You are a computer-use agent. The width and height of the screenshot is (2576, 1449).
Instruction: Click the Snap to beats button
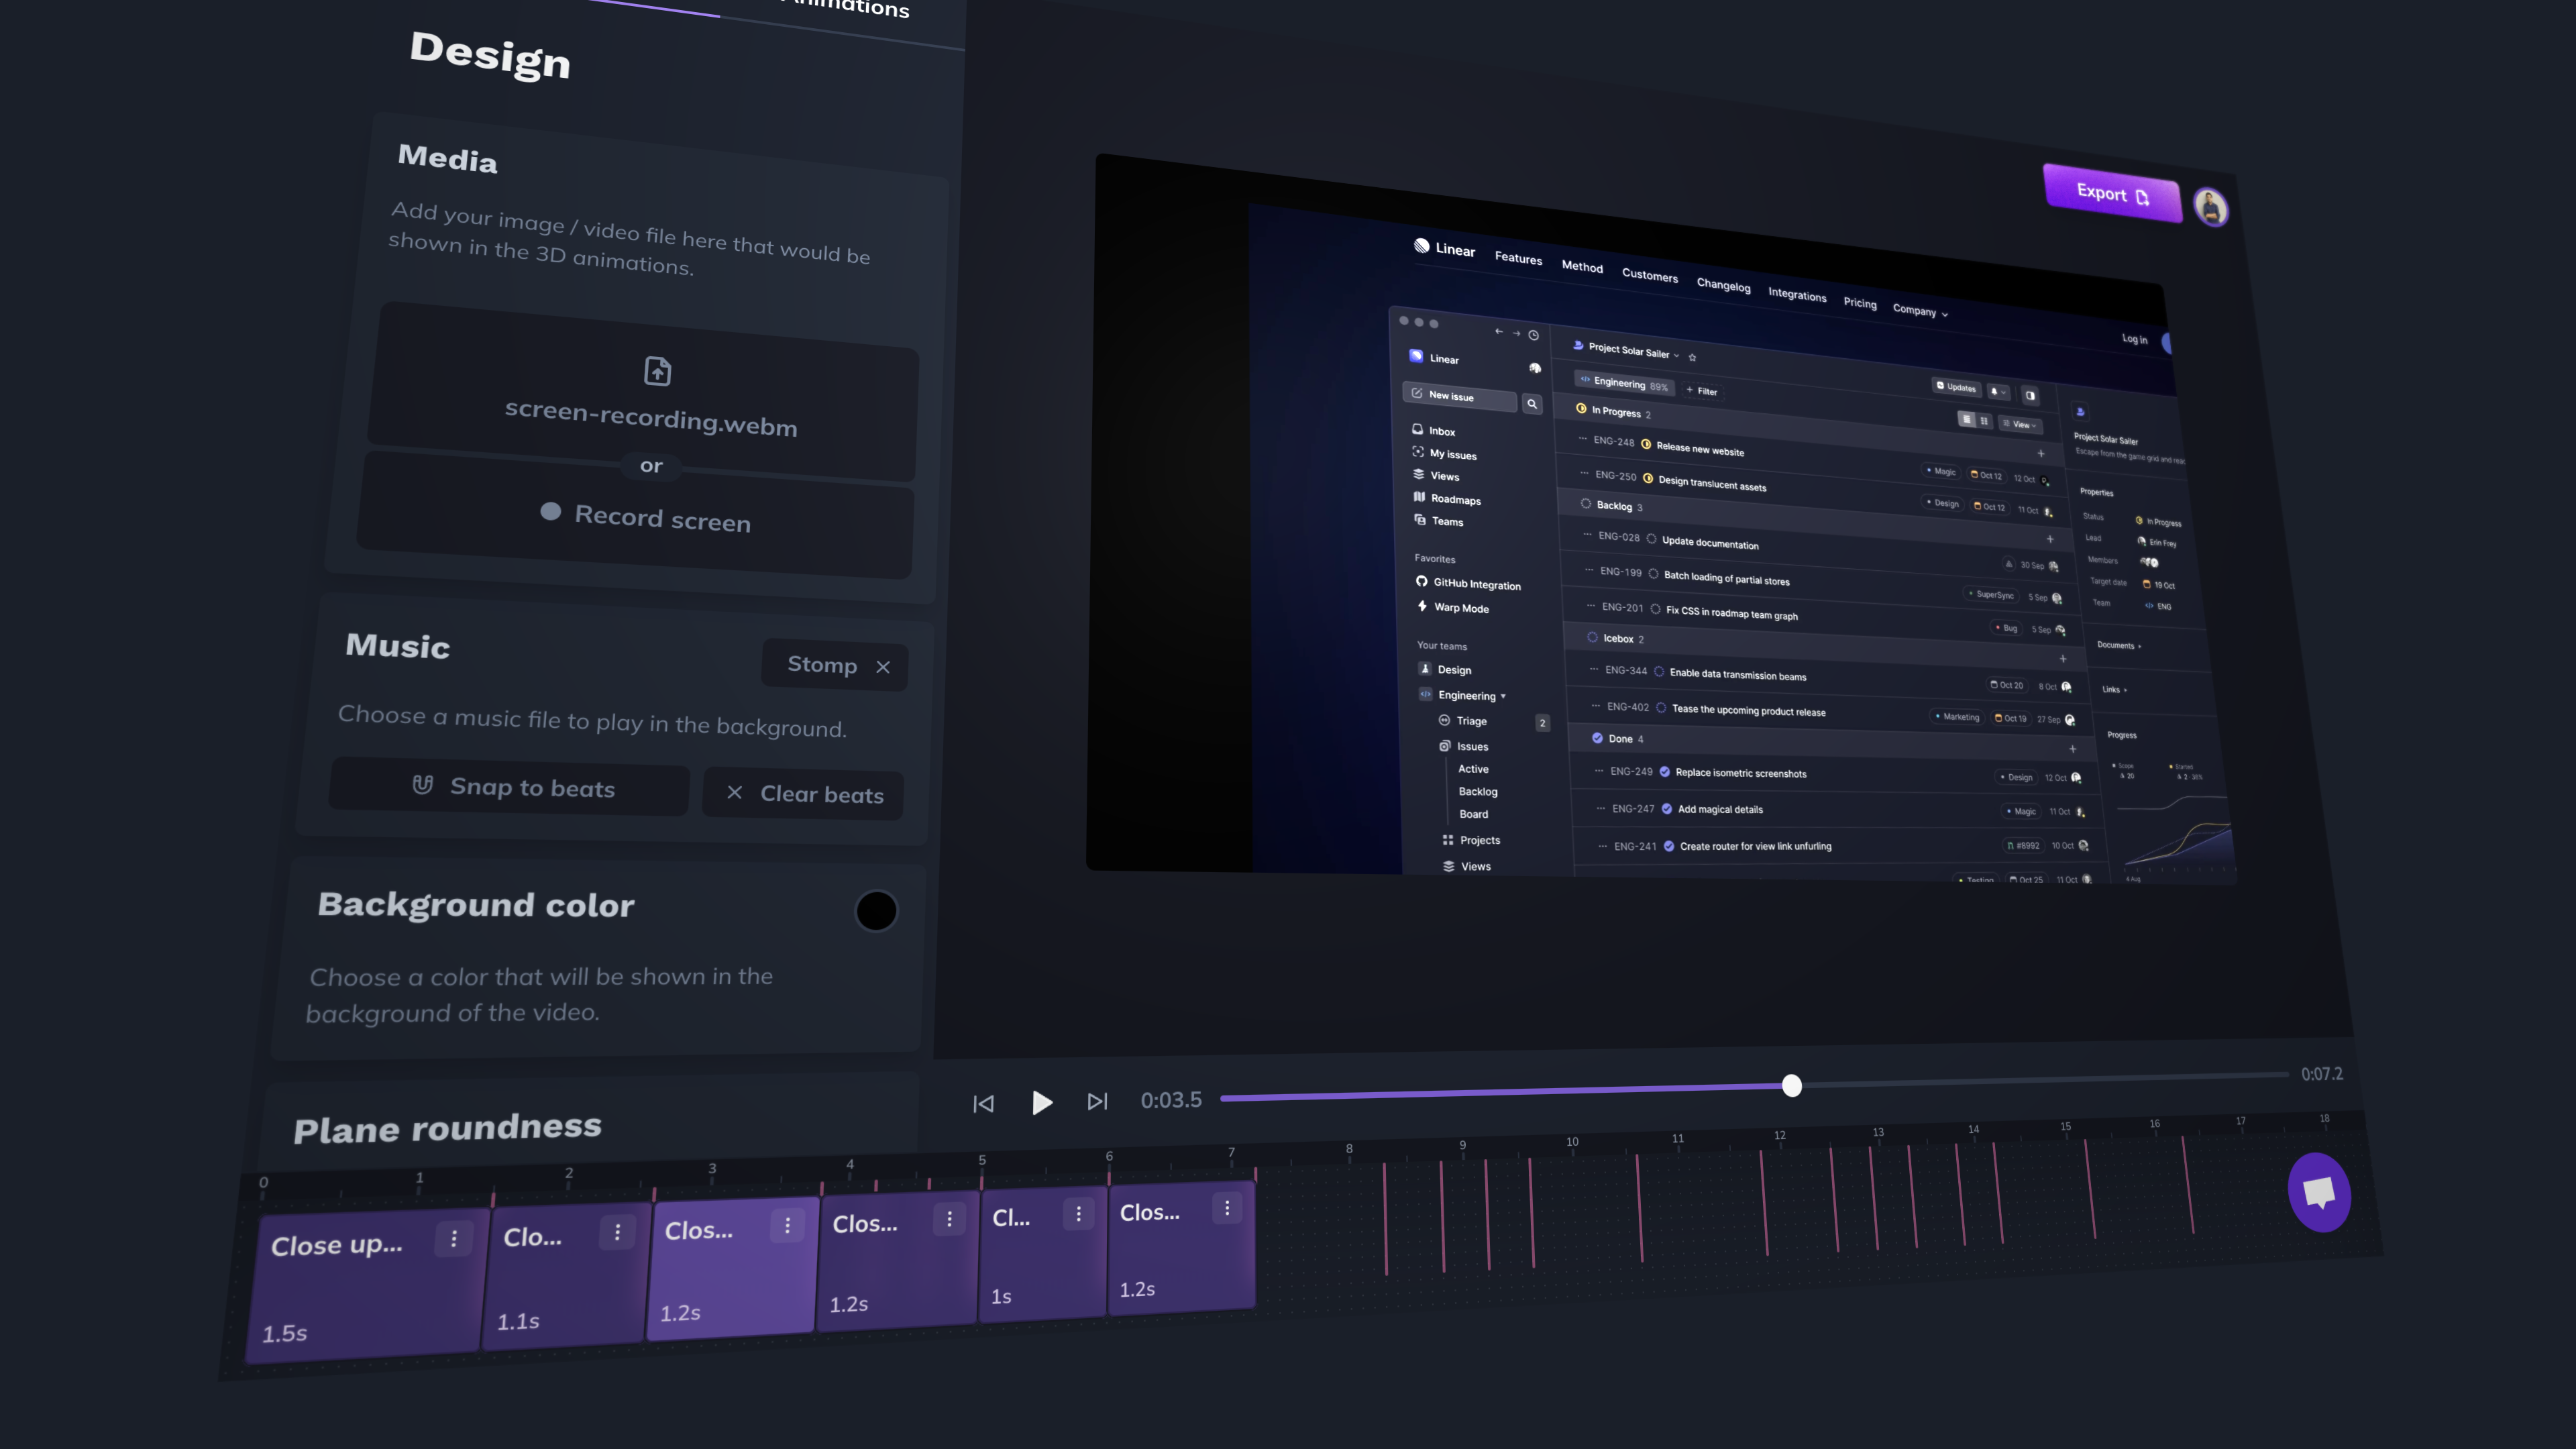pyautogui.click(x=509, y=787)
